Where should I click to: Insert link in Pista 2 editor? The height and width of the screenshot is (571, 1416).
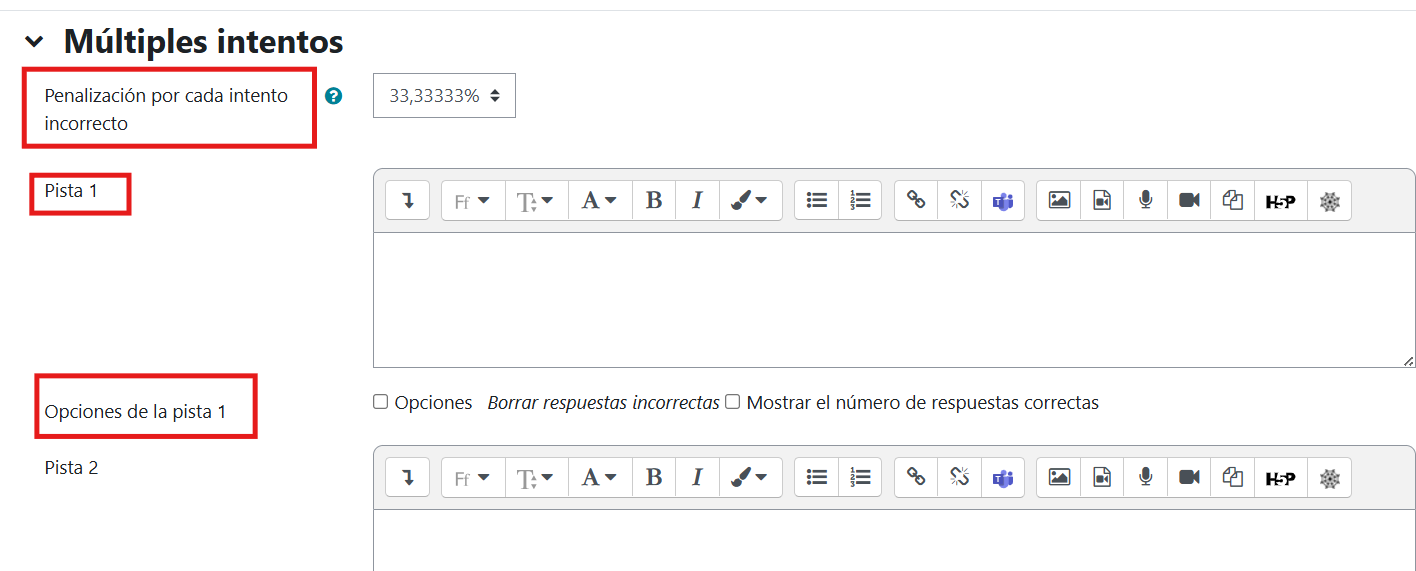[x=916, y=478]
